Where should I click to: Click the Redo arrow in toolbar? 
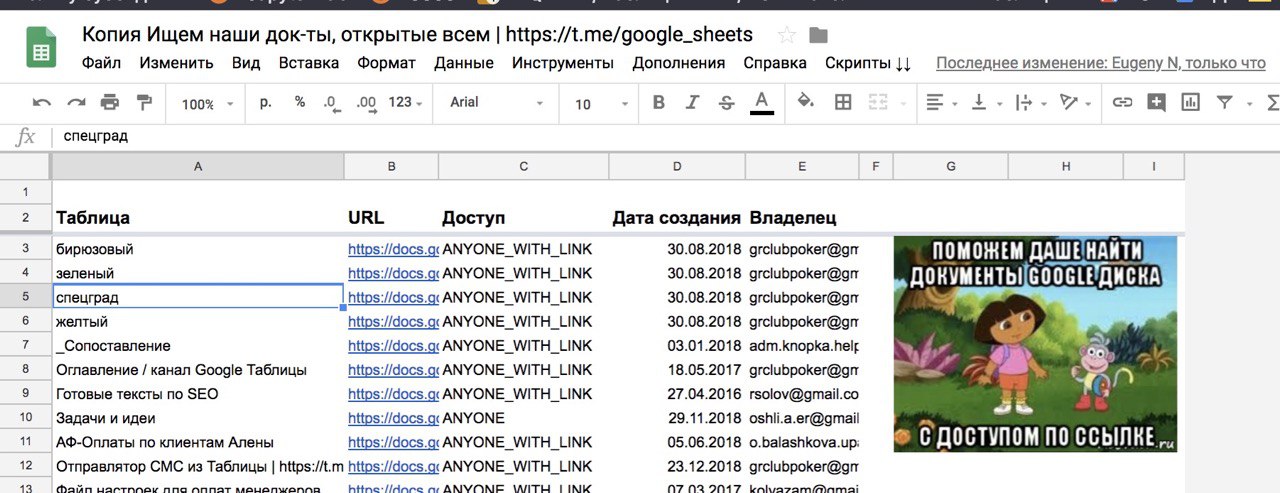pyautogui.click(x=76, y=102)
